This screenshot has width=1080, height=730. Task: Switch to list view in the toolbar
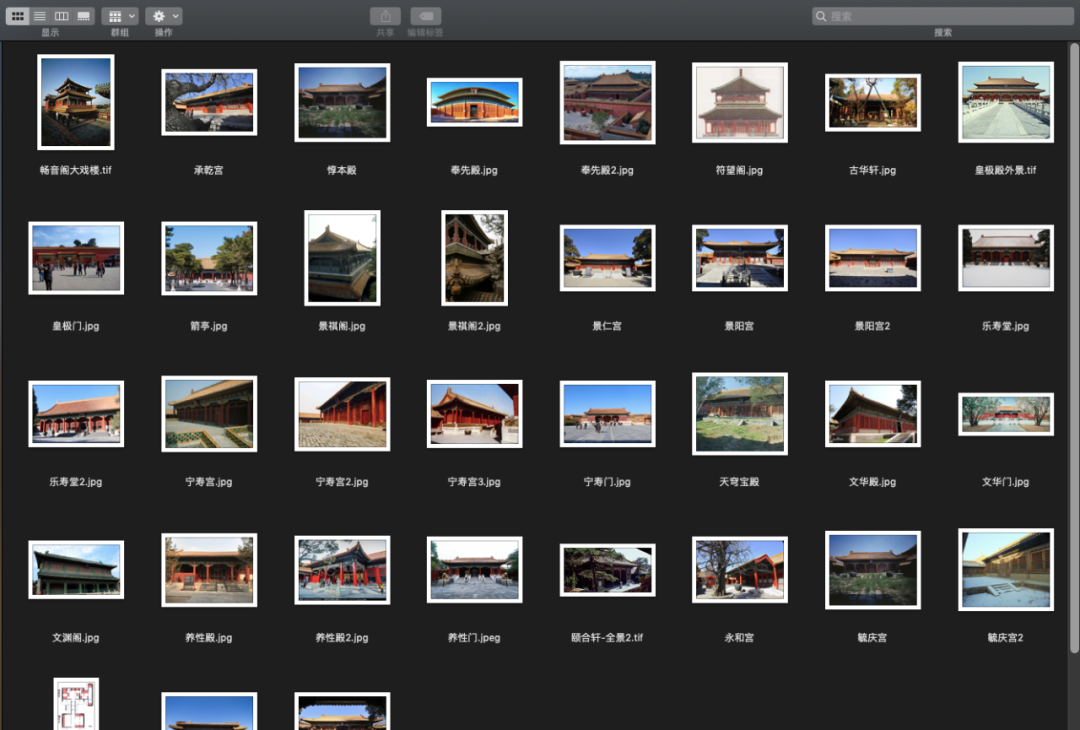pos(40,16)
